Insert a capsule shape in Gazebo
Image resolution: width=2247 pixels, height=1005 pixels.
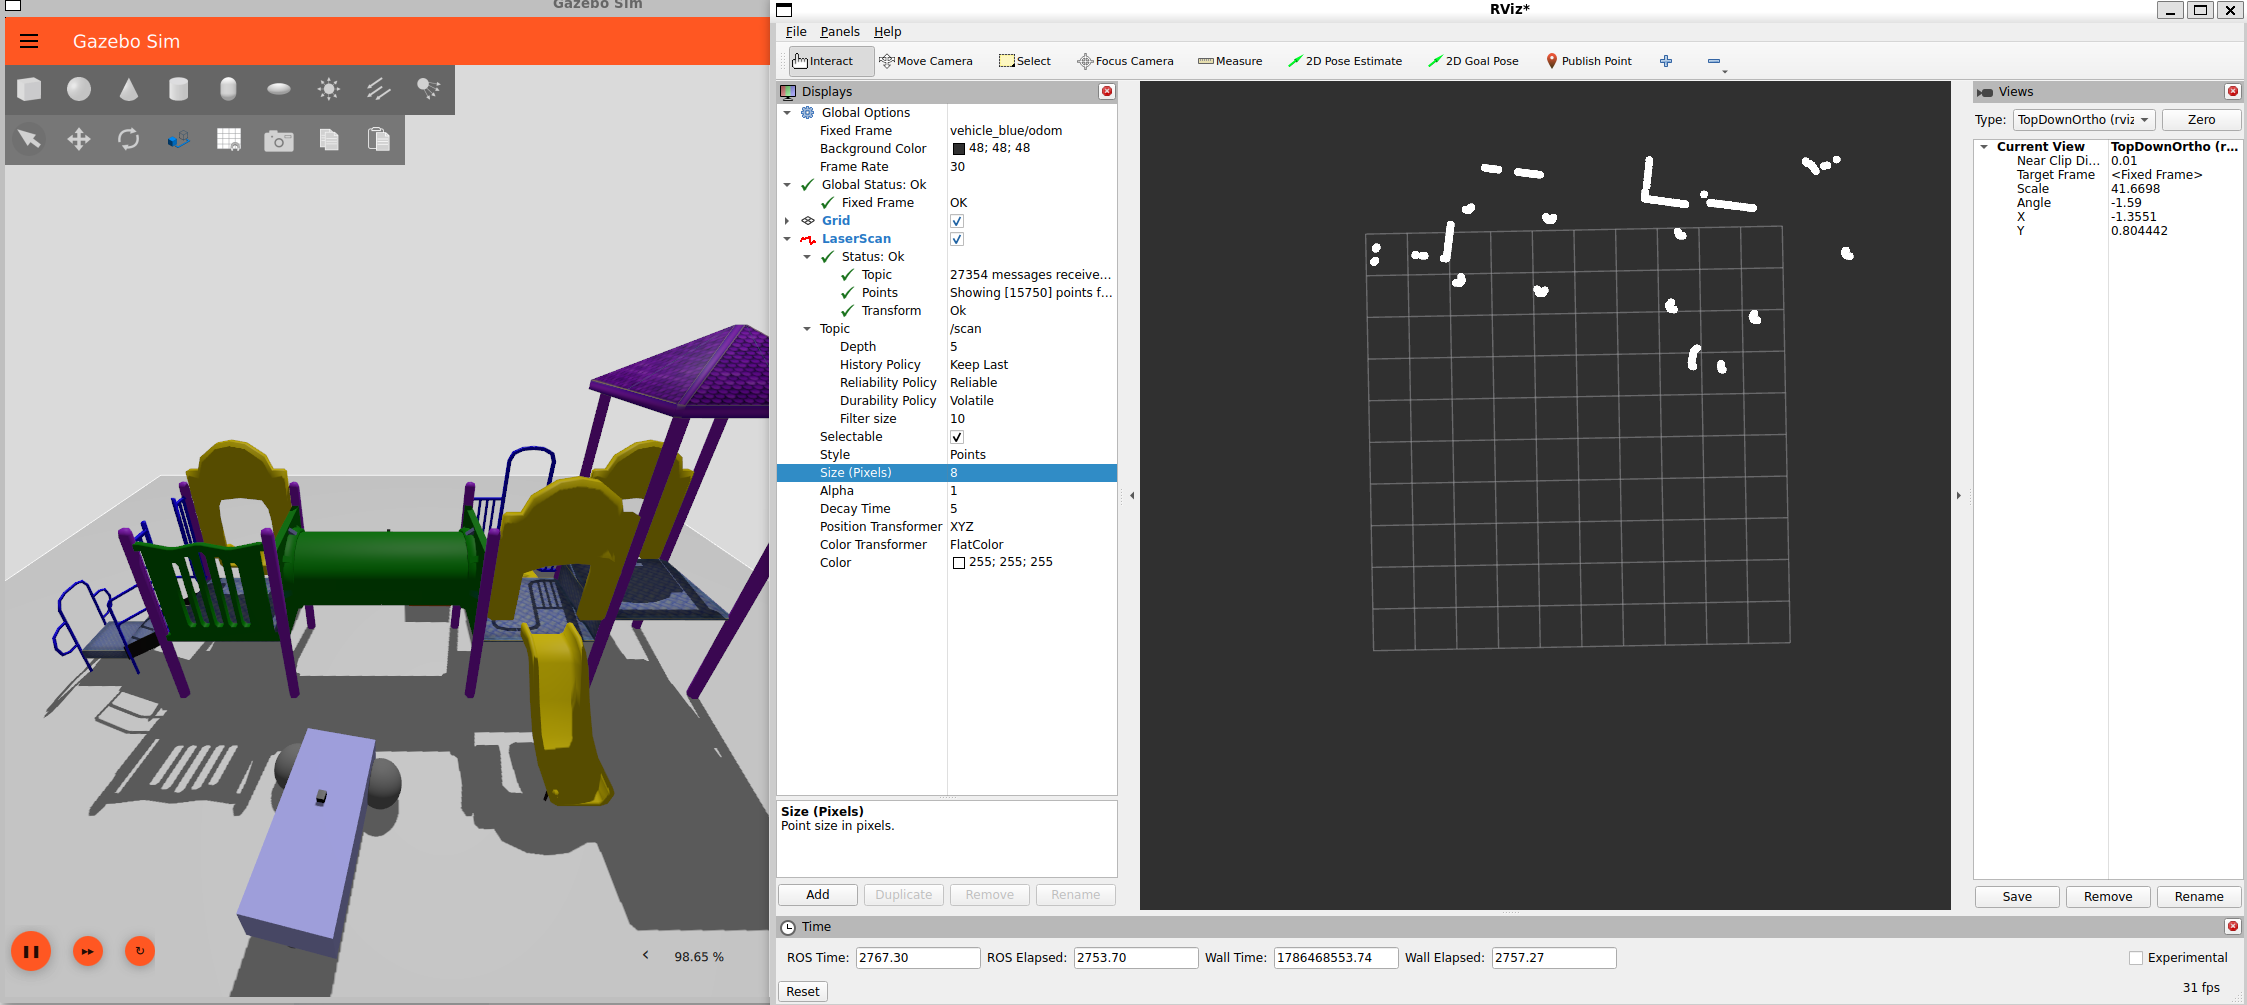point(228,89)
